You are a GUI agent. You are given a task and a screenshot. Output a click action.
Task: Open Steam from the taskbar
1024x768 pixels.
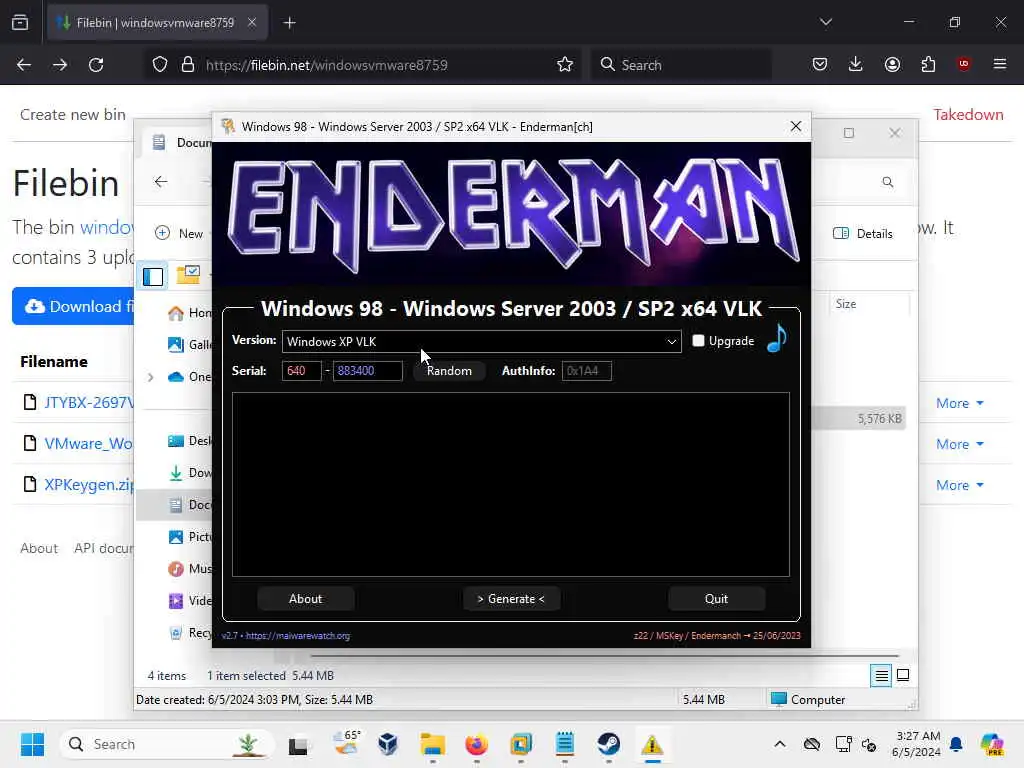tap(608, 744)
